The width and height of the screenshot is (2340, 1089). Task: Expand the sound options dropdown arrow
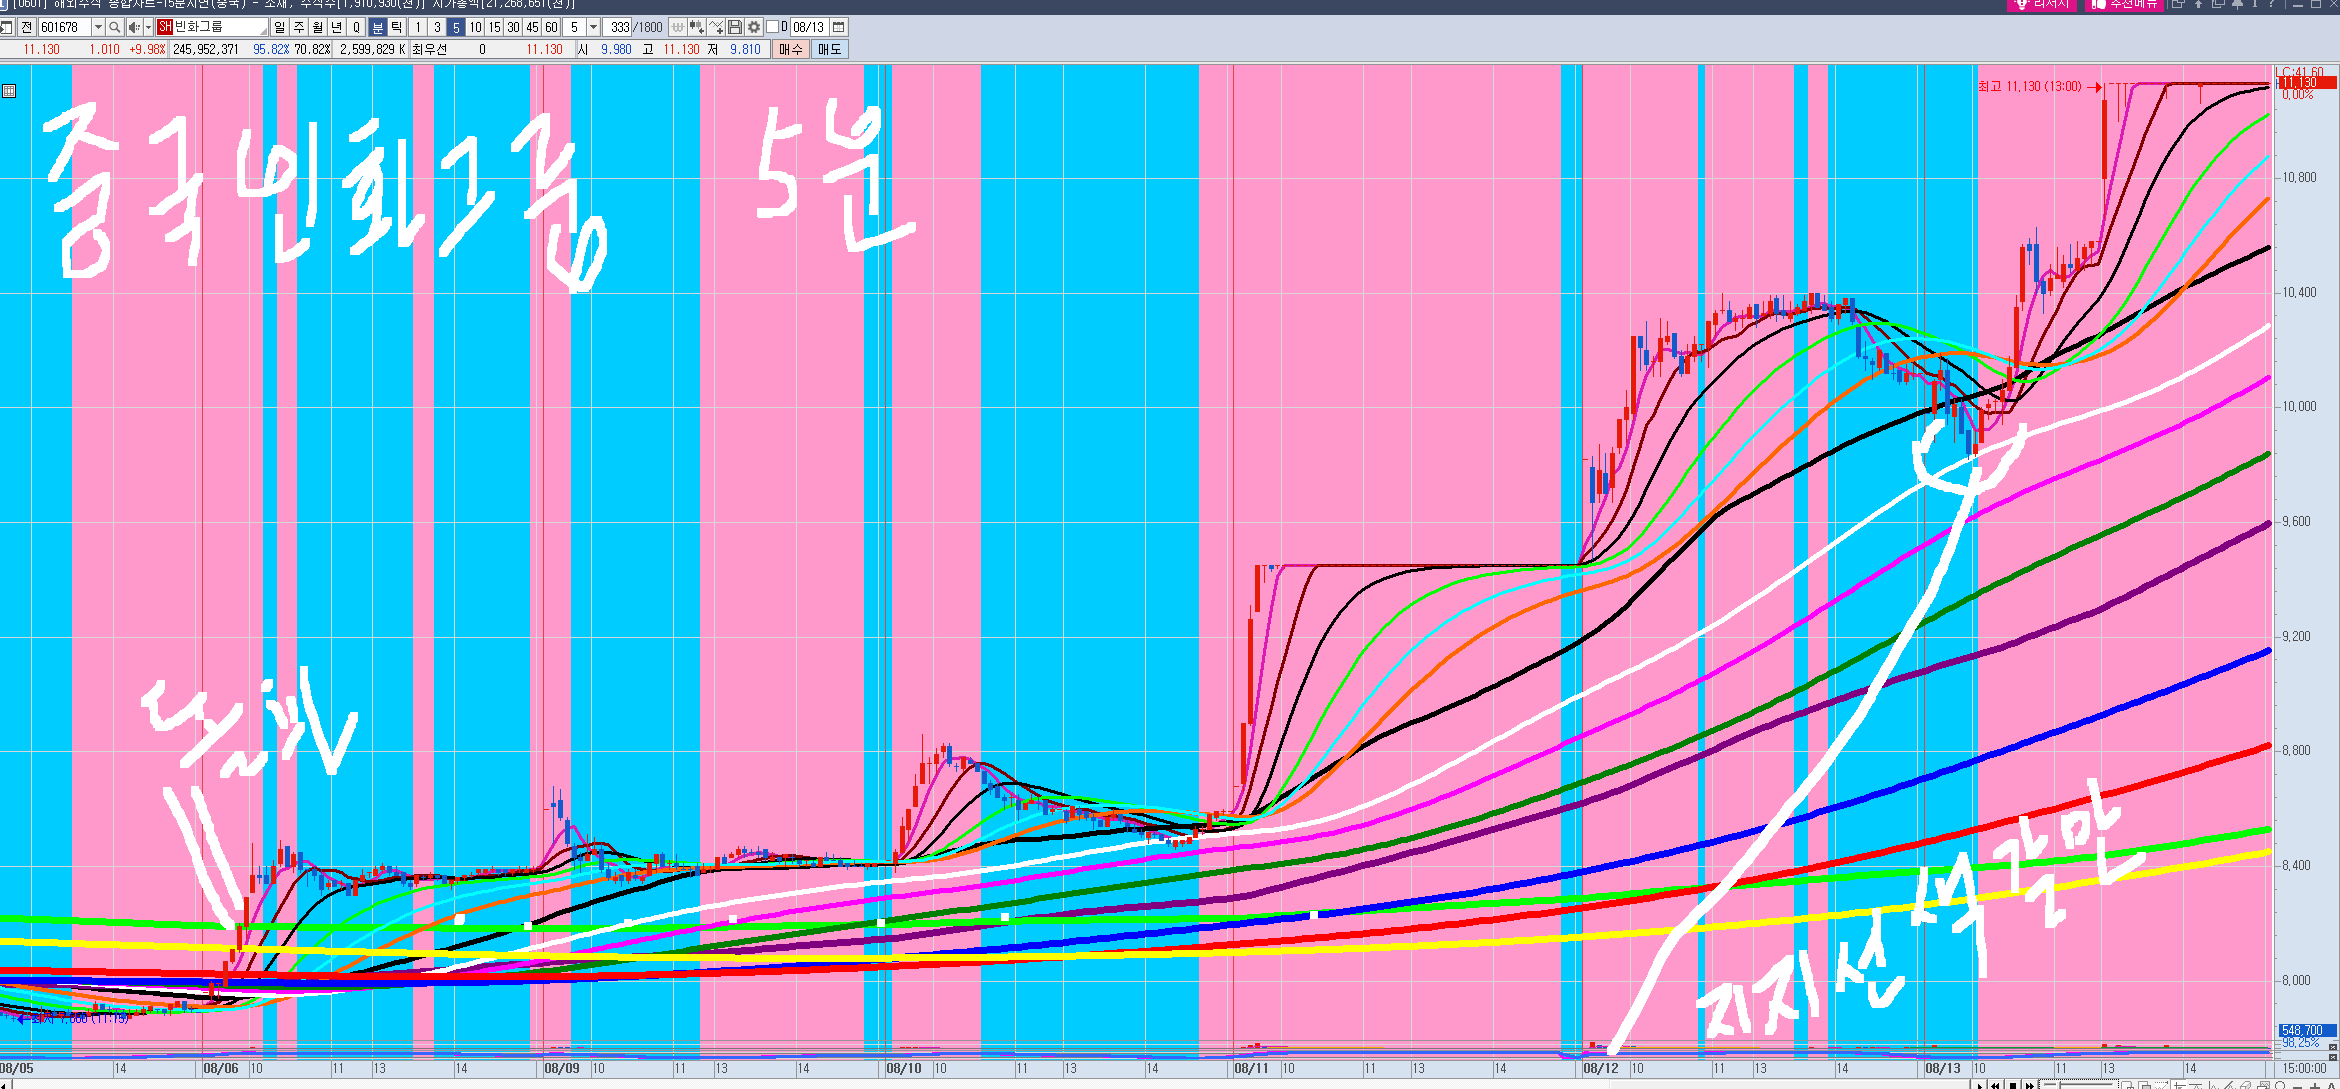click(x=148, y=27)
